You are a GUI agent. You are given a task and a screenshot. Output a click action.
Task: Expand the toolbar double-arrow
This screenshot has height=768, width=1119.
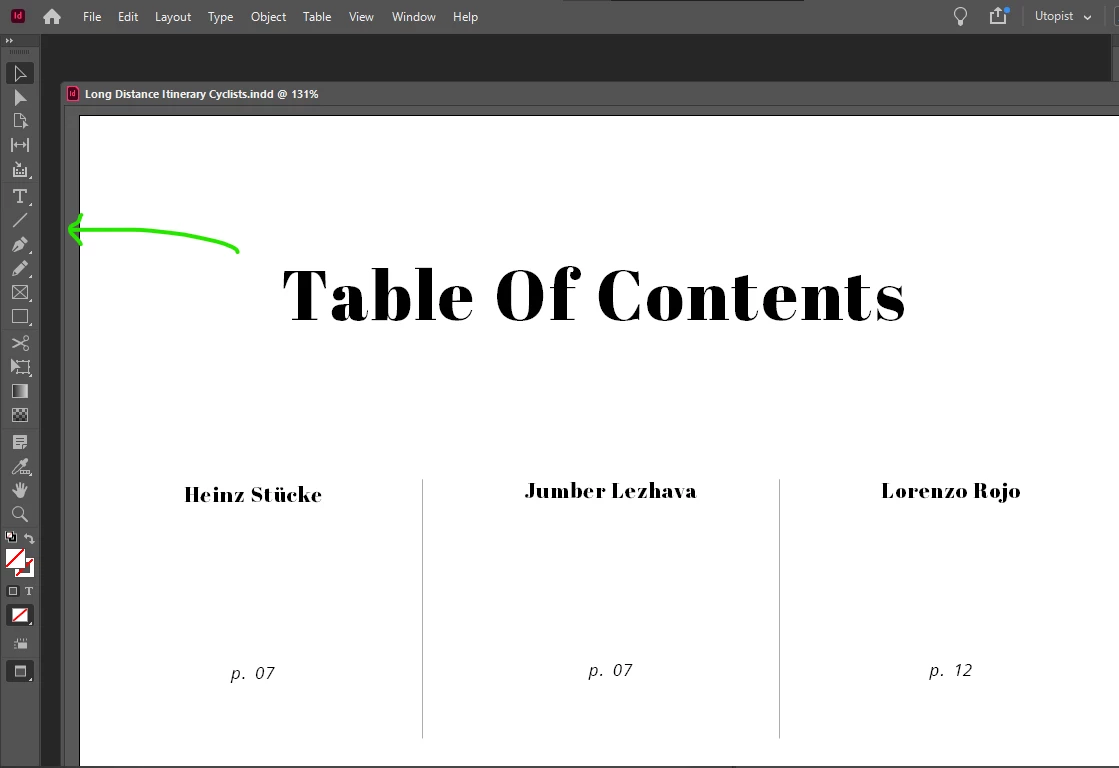pyautogui.click(x=9, y=41)
